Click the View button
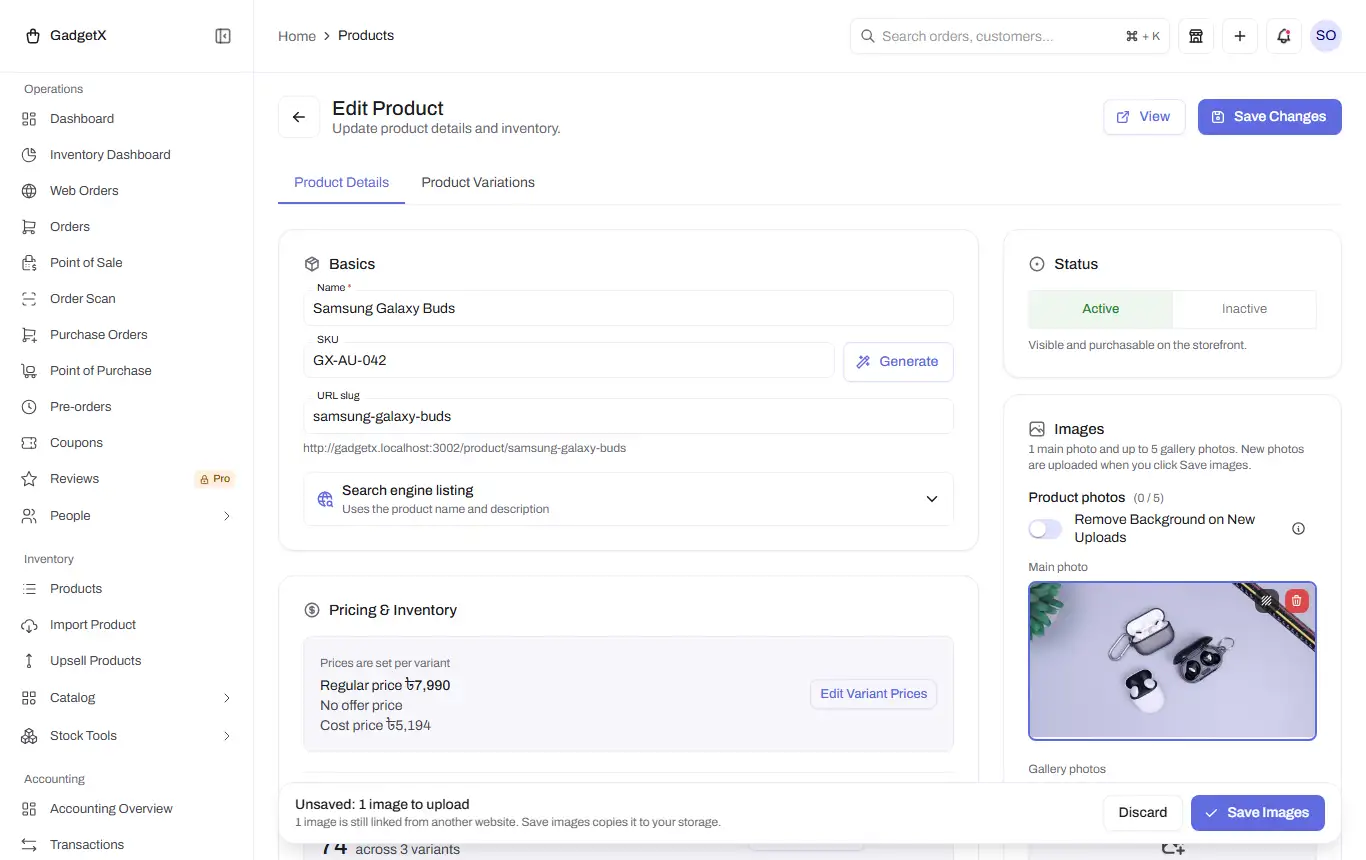 point(1144,117)
